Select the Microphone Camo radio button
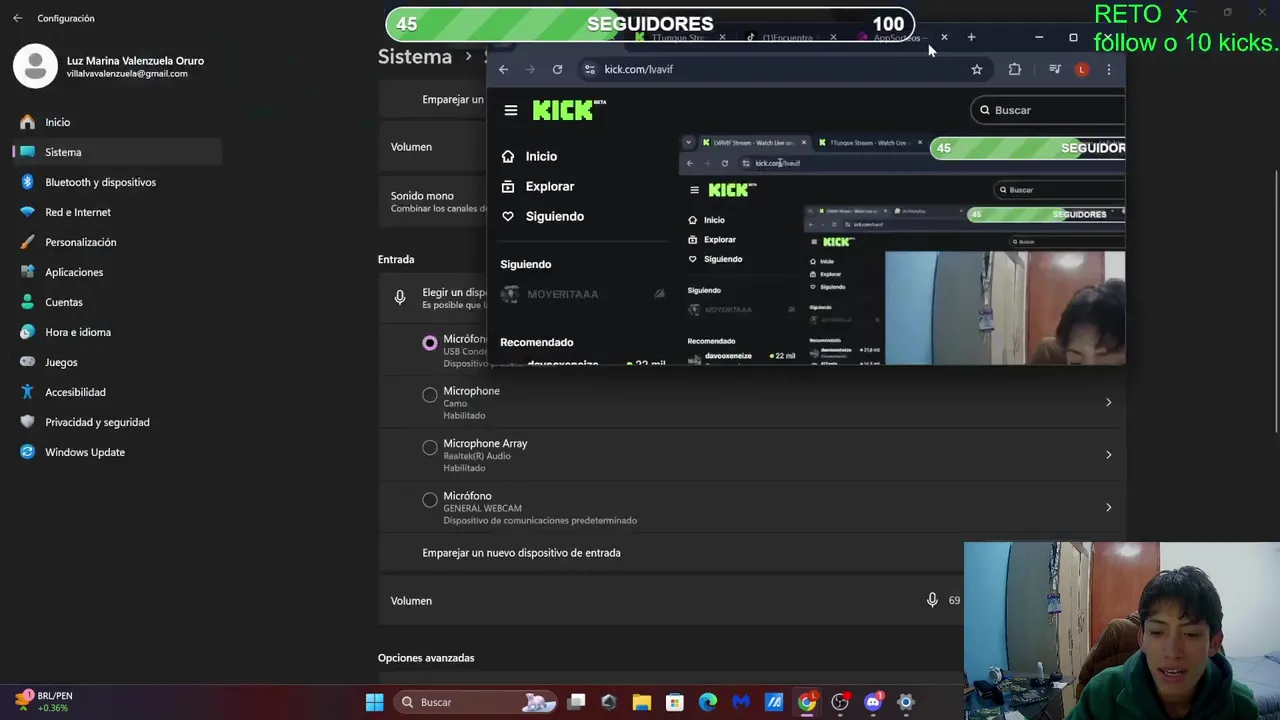 pos(430,395)
